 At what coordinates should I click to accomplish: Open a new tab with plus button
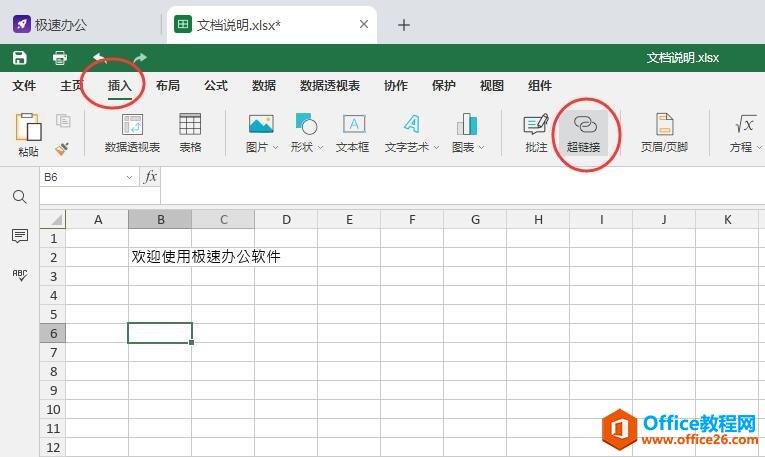(x=403, y=25)
